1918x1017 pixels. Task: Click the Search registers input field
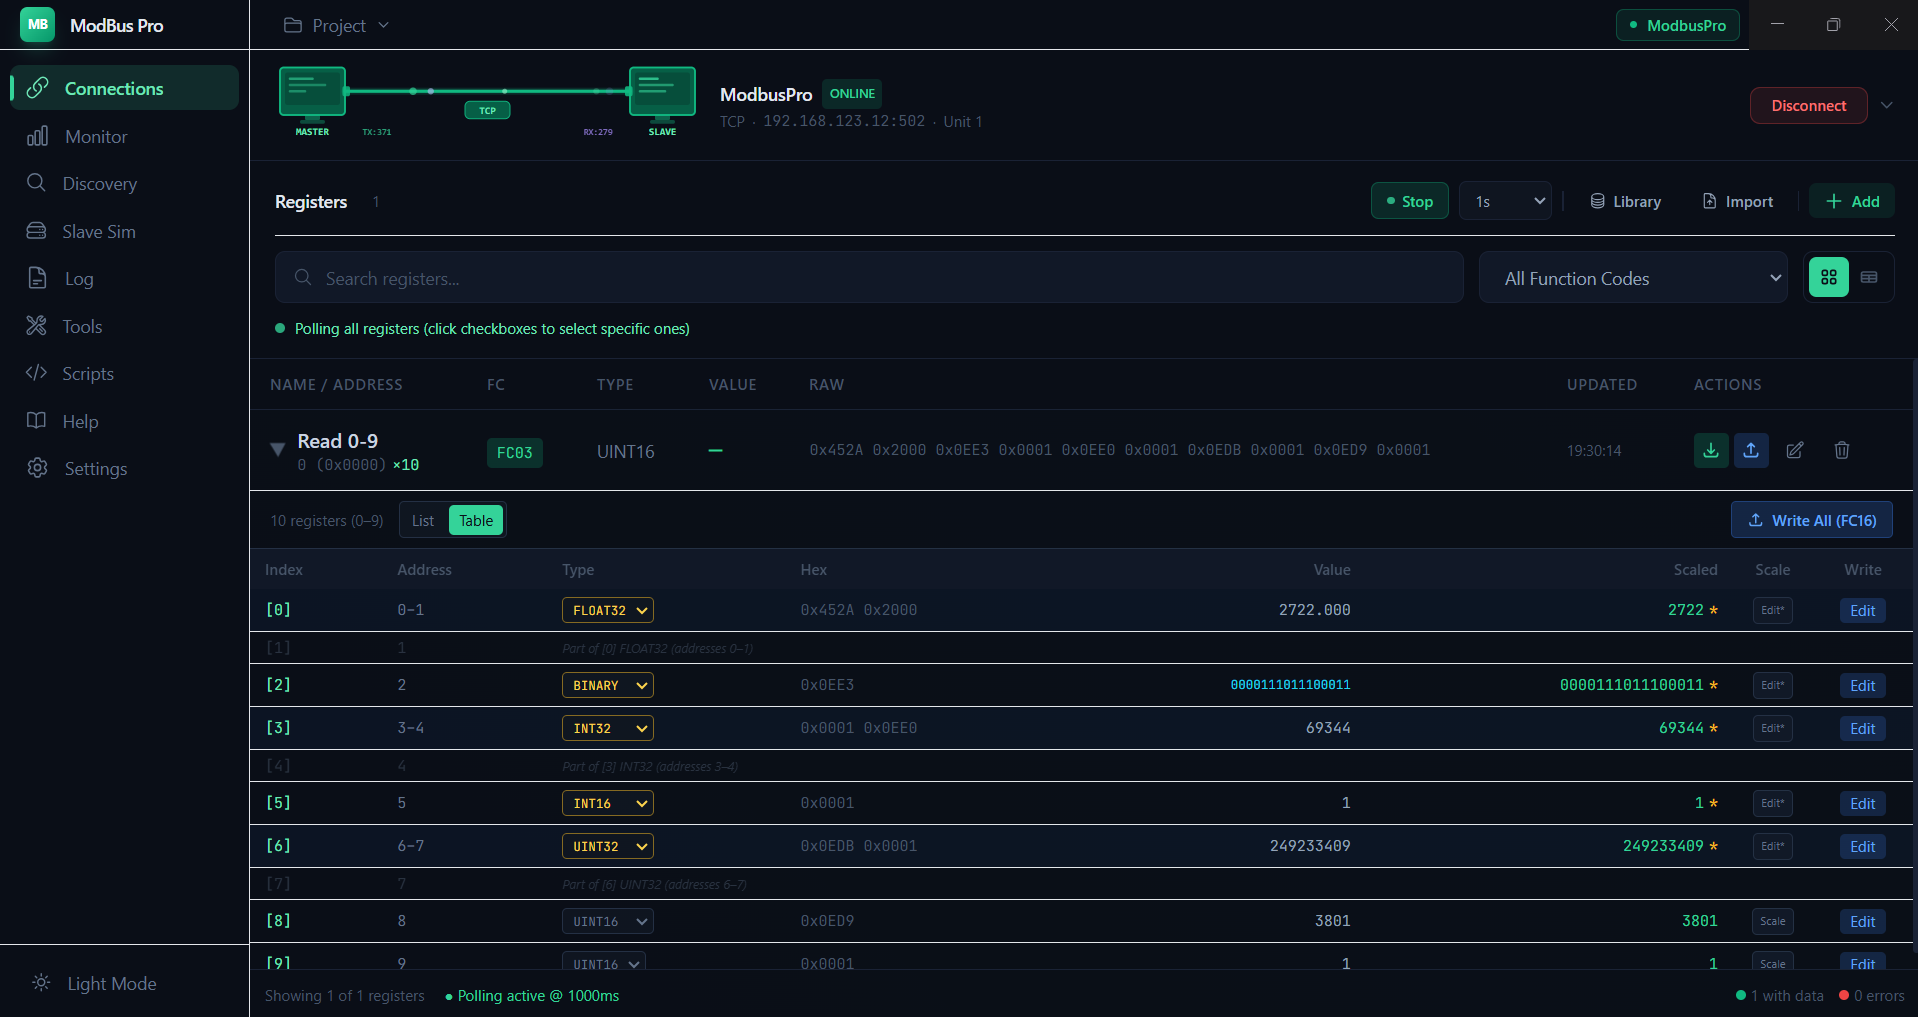(868, 277)
